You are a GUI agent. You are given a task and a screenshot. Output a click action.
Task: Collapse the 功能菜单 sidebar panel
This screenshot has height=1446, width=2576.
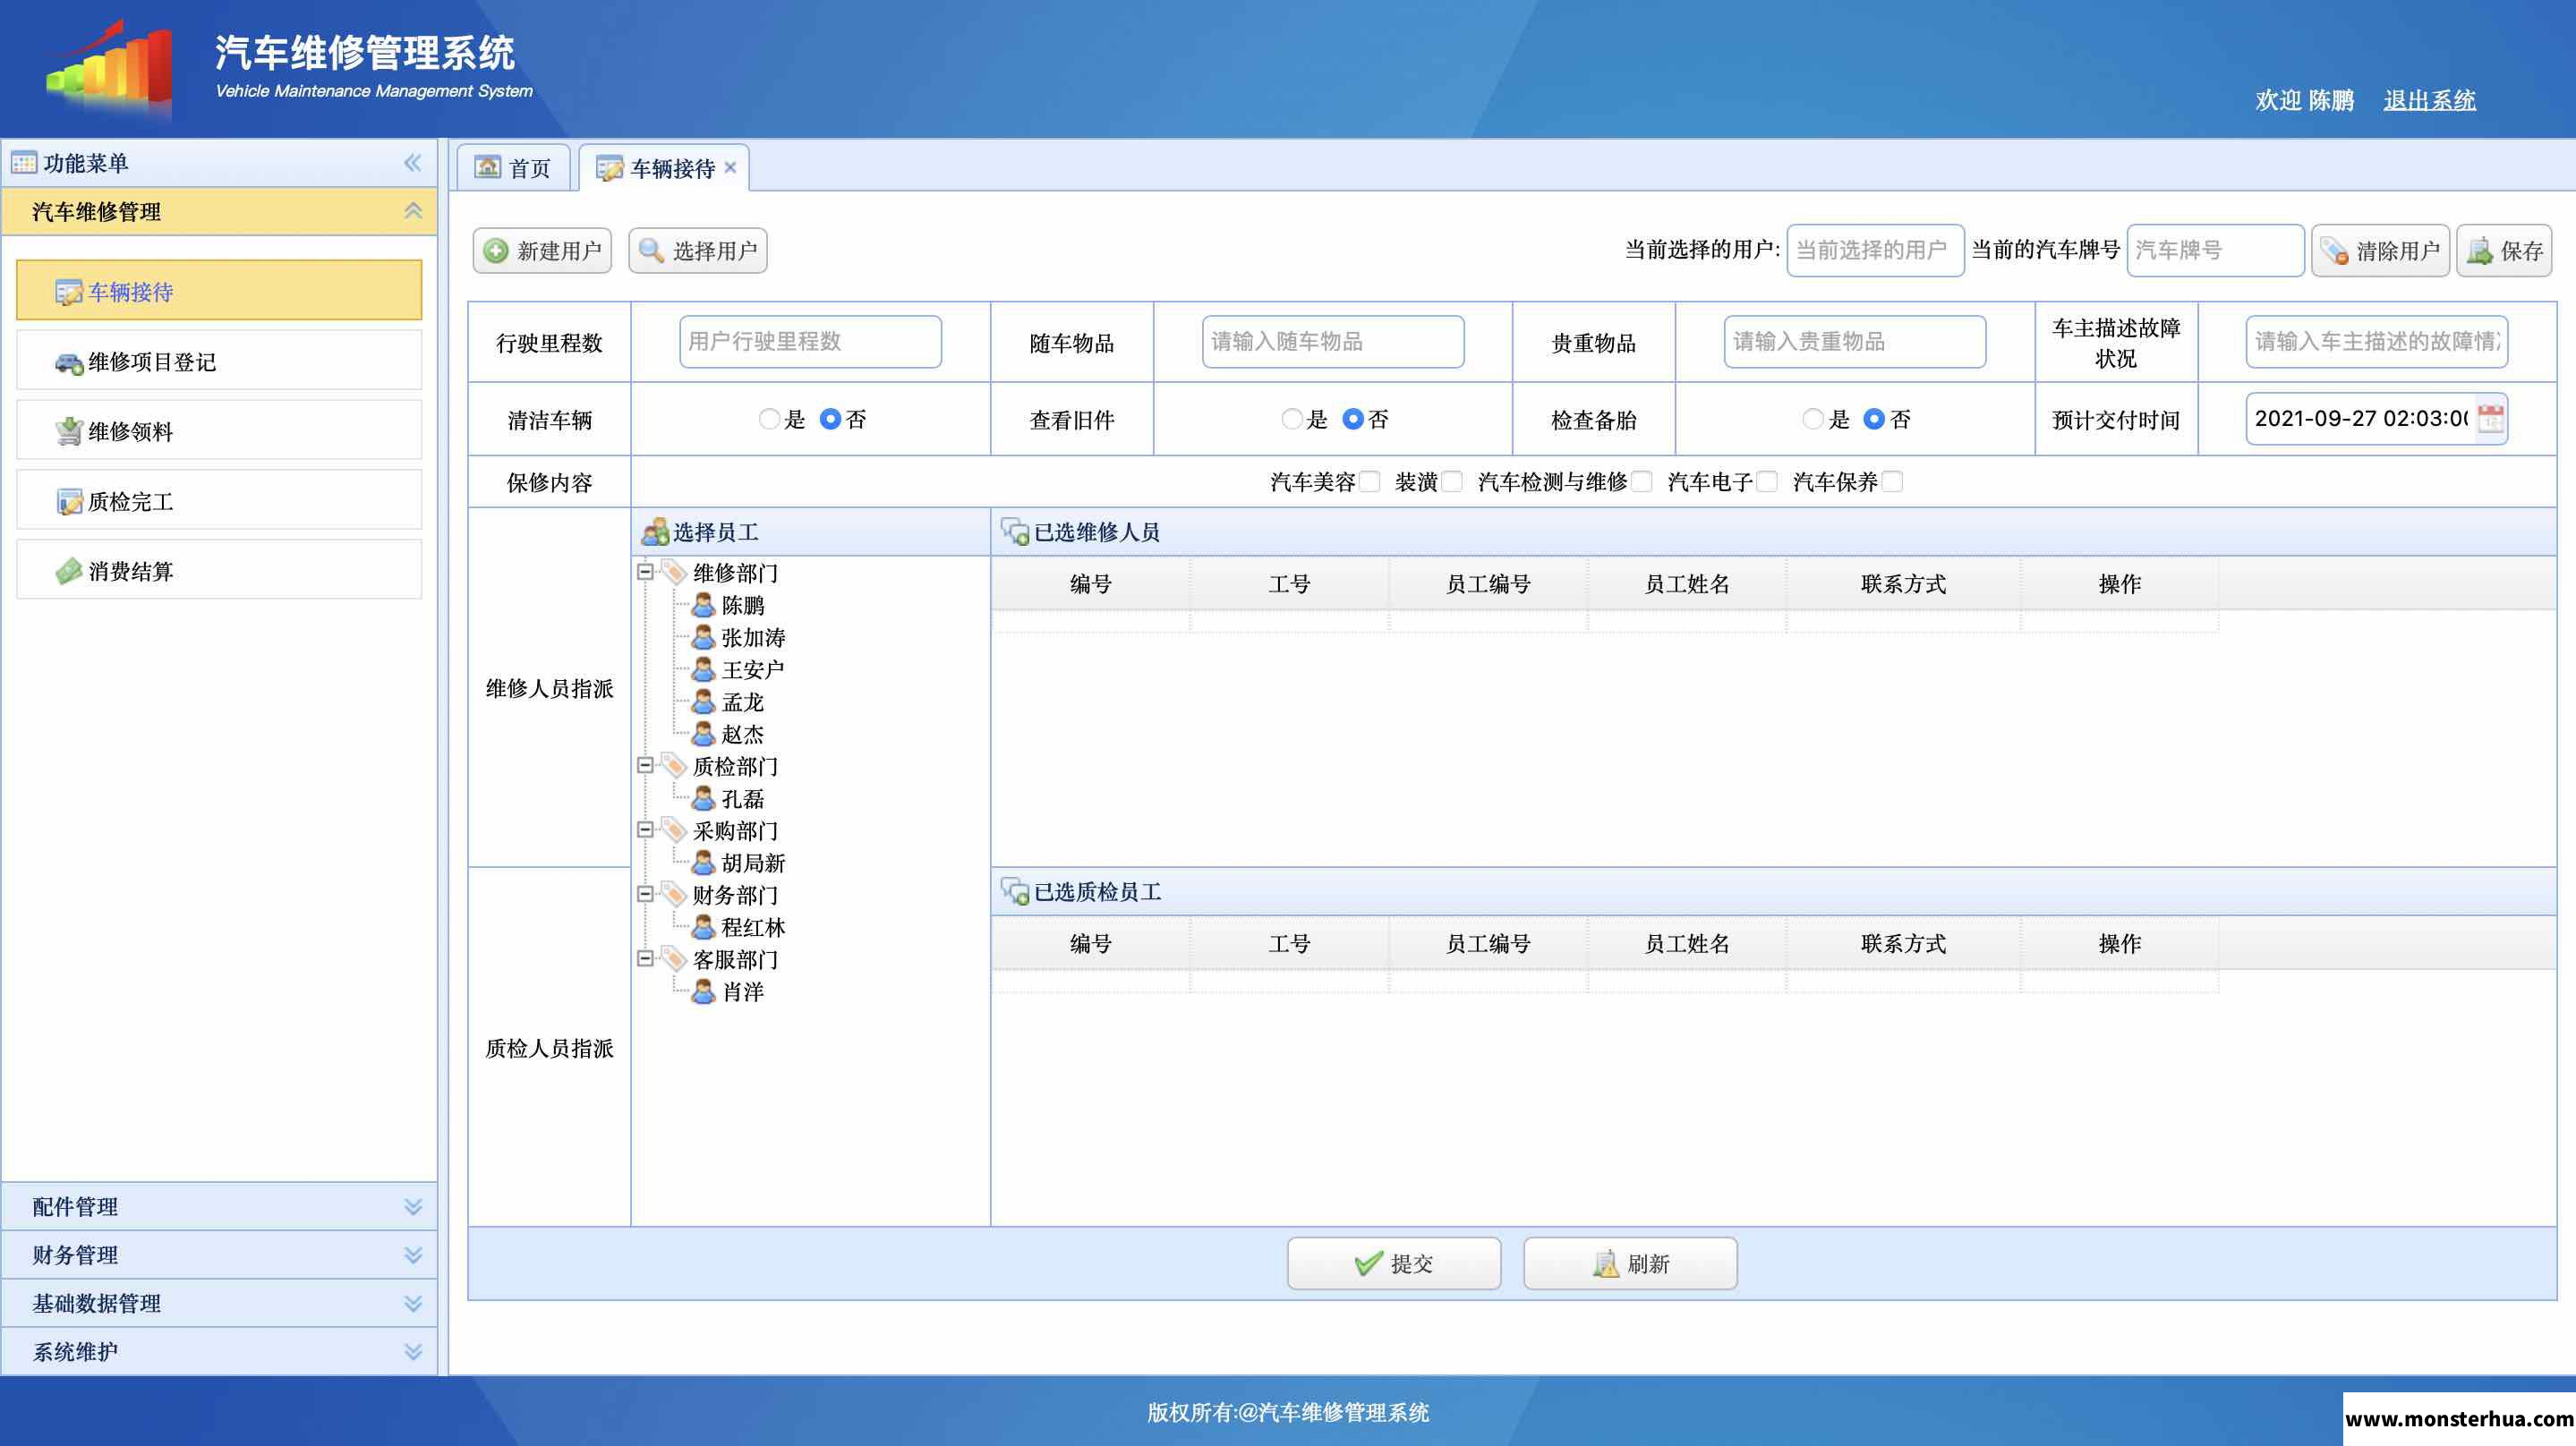[x=413, y=162]
